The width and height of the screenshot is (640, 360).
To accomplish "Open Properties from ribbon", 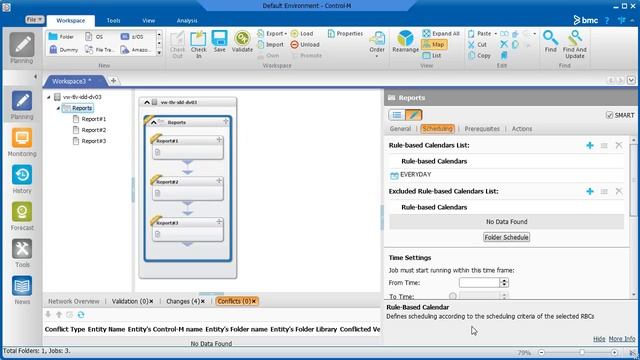I will pyautogui.click(x=345, y=33).
